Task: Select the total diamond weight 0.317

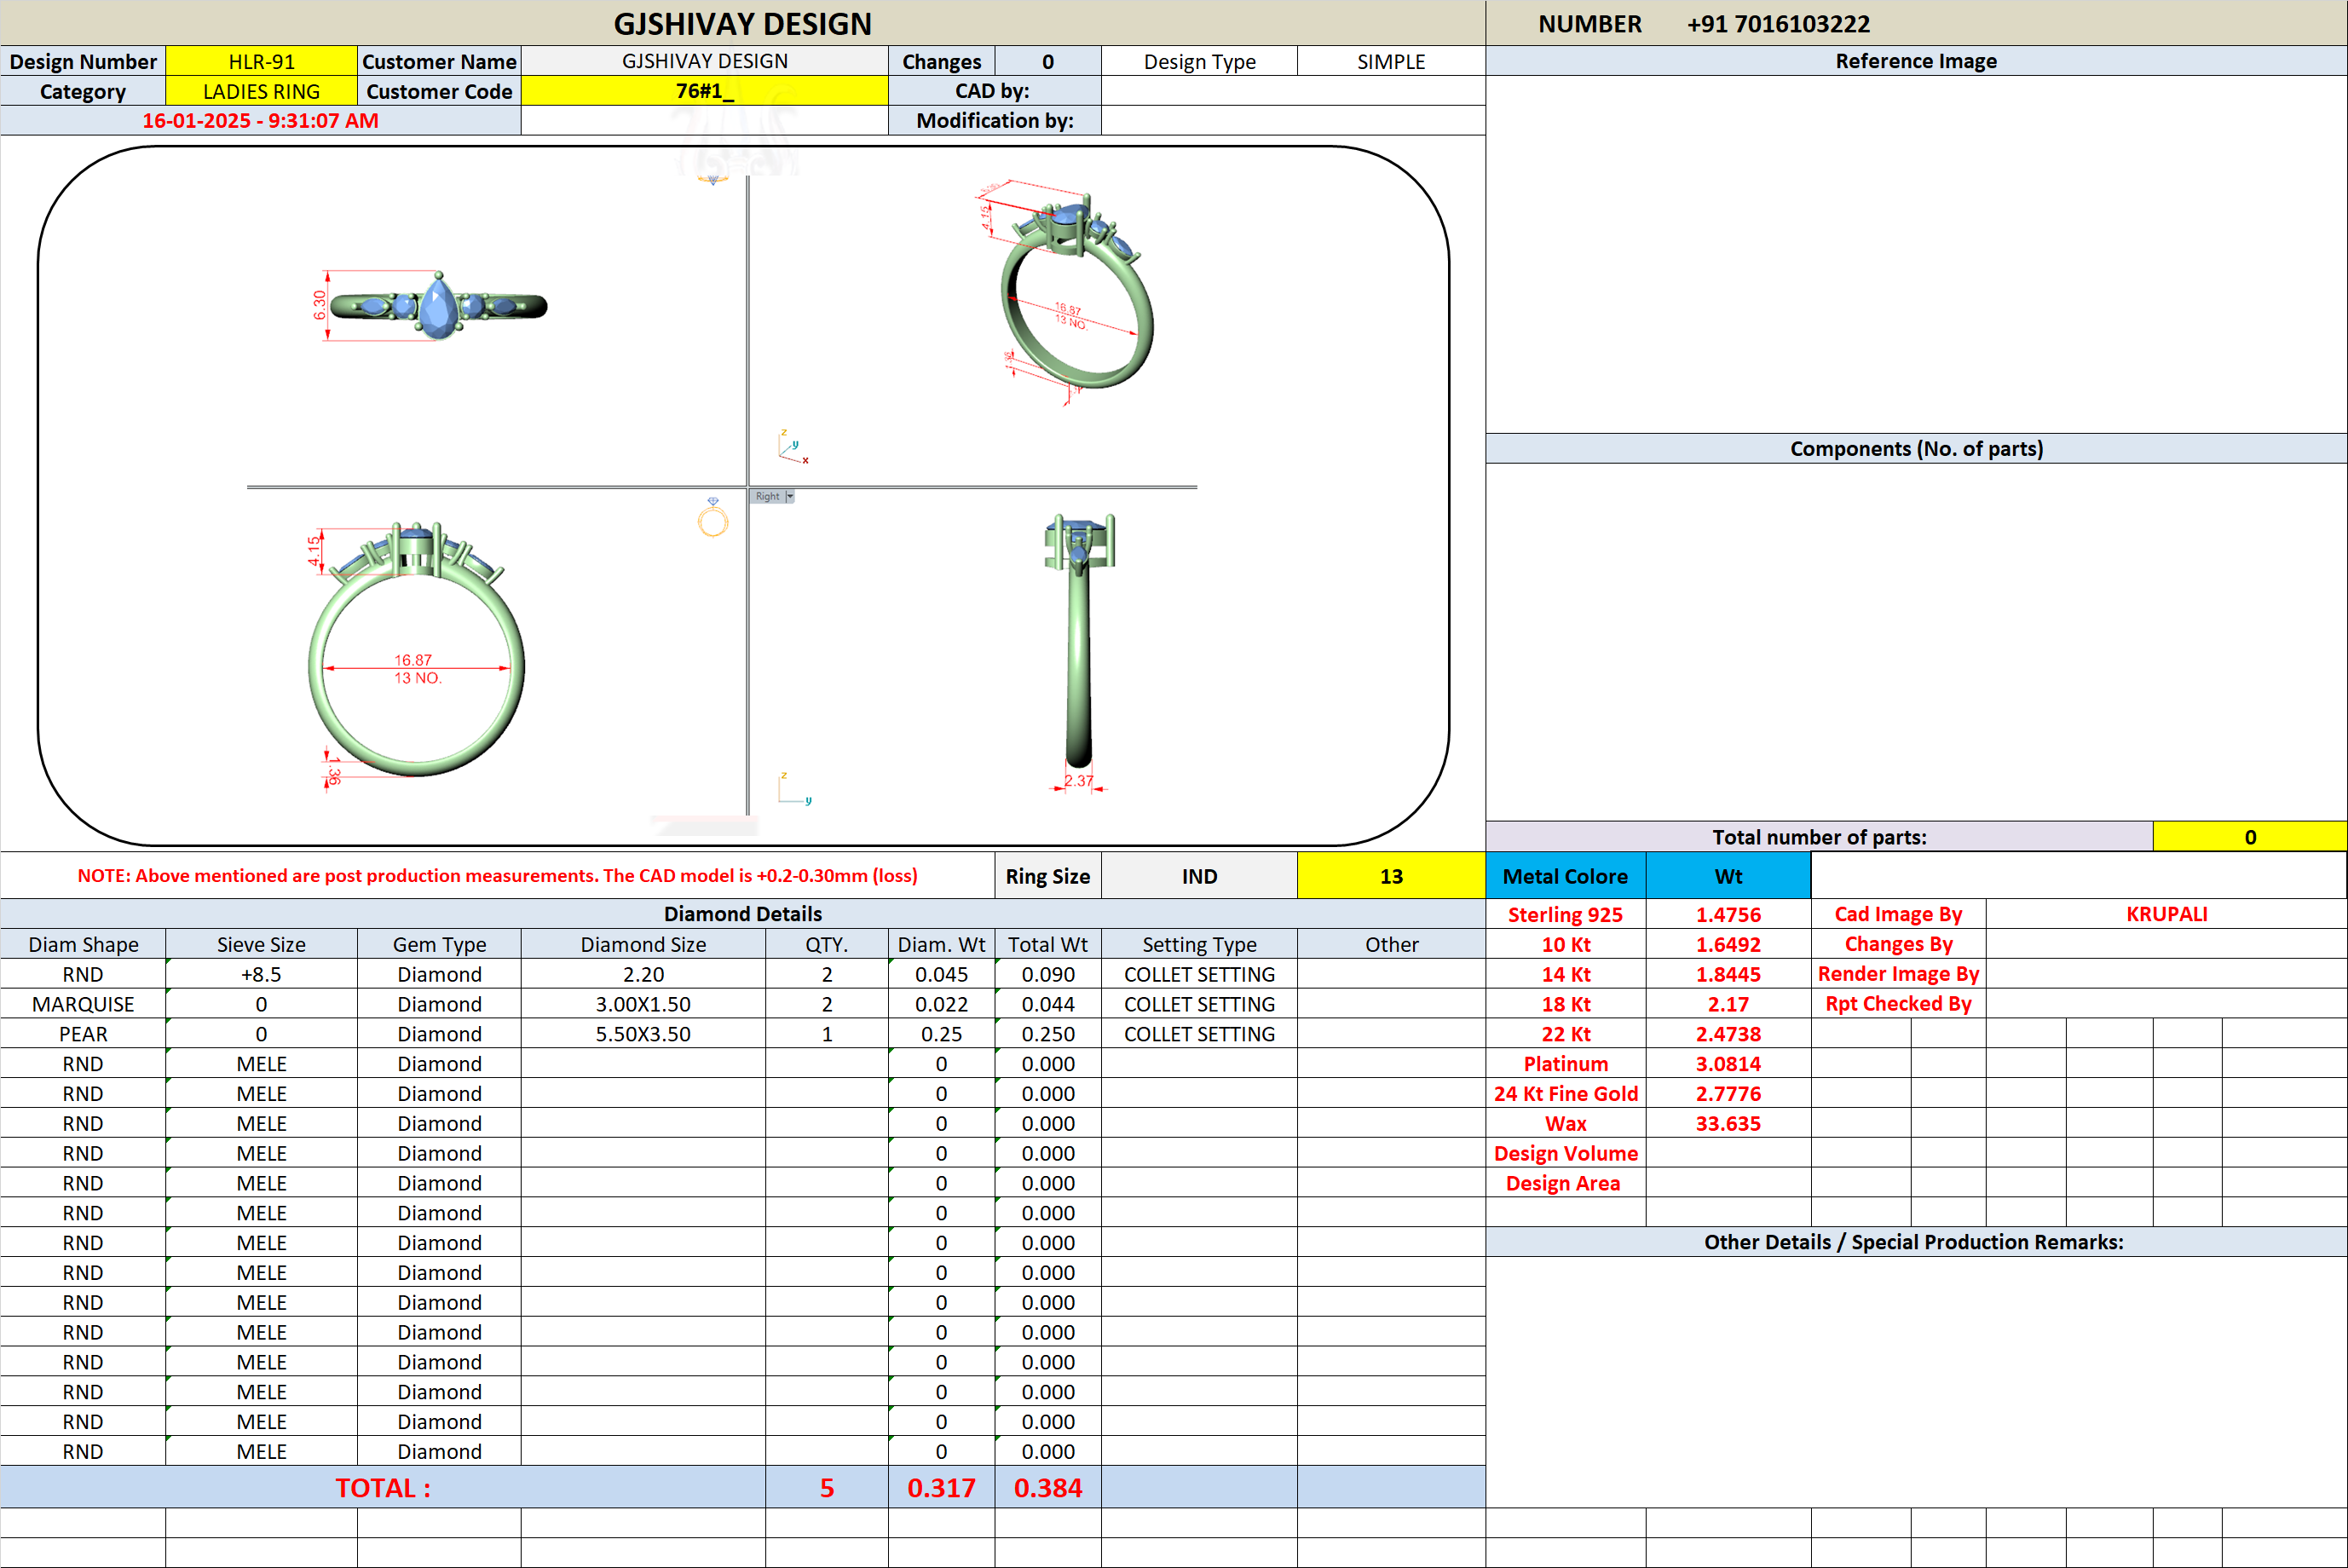Action: click(941, 1488)
